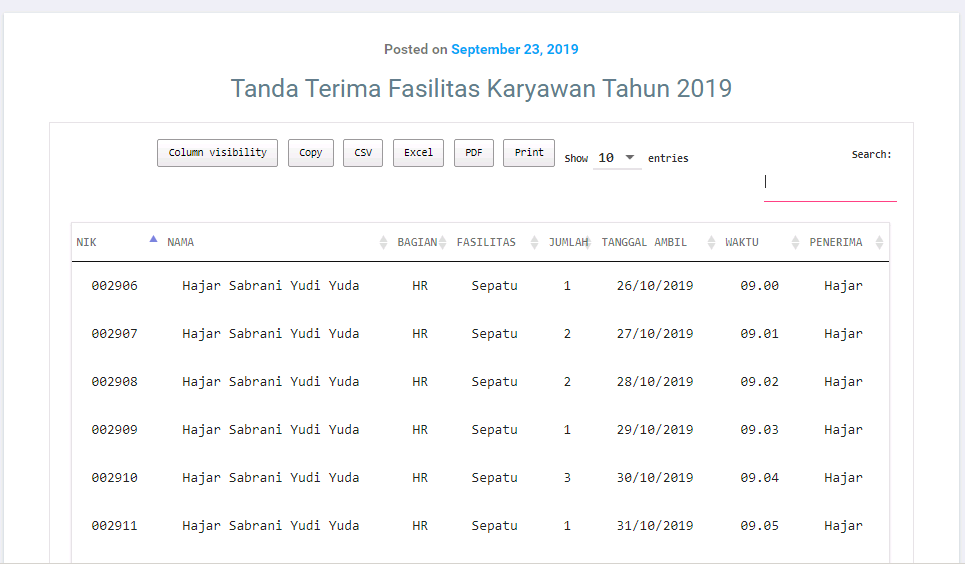Export the table to Excel

pos(418,153)
